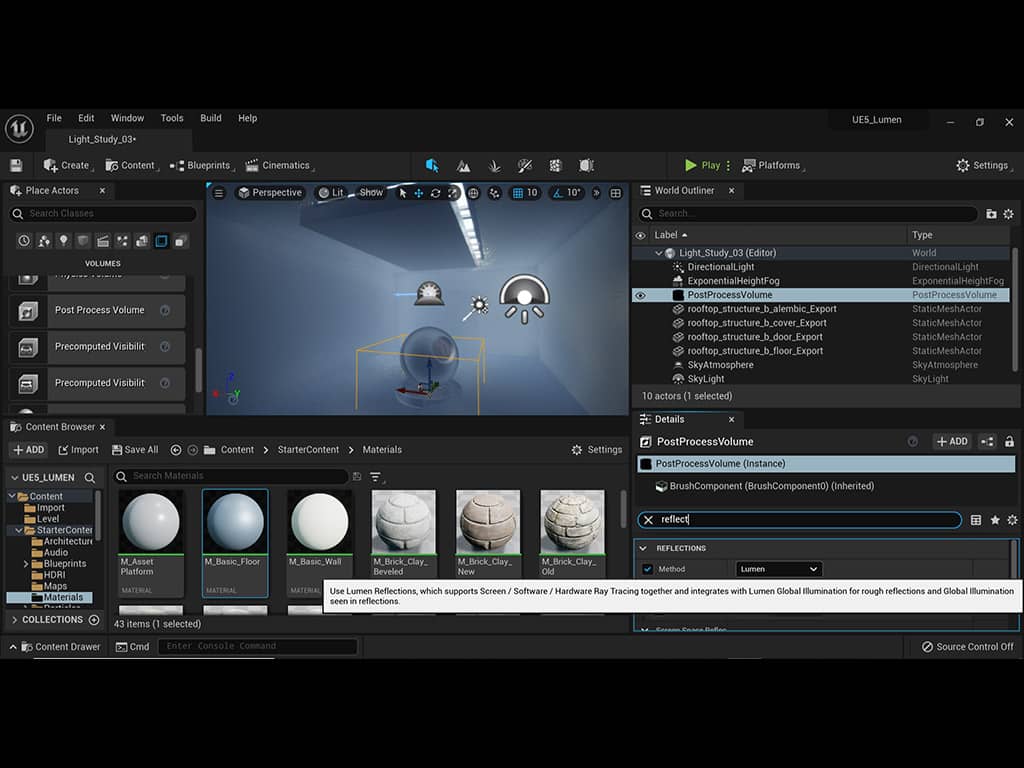Open the Fracture mode icon

tap(555, 165)
